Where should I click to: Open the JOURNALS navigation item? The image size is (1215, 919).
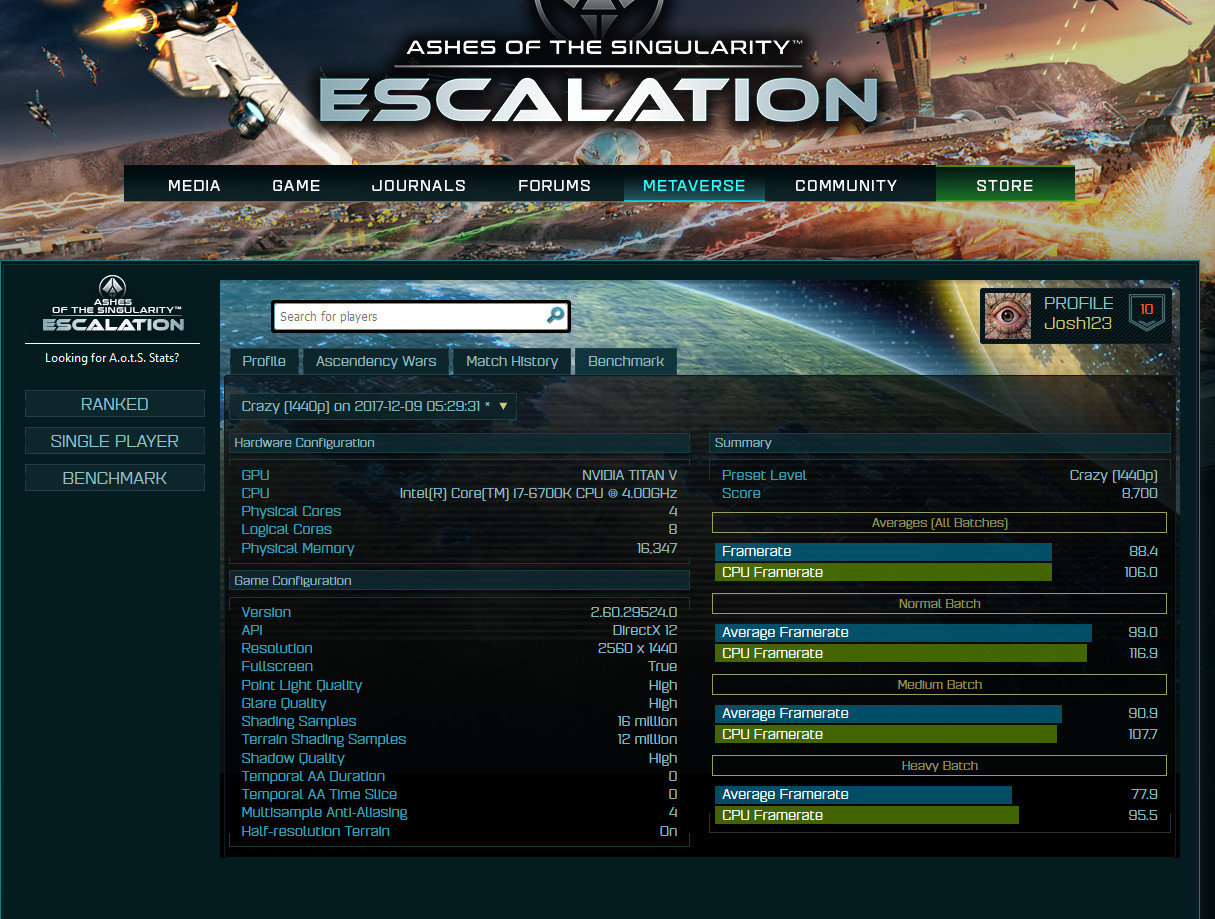pyautogui.click(x=418, y=185)
